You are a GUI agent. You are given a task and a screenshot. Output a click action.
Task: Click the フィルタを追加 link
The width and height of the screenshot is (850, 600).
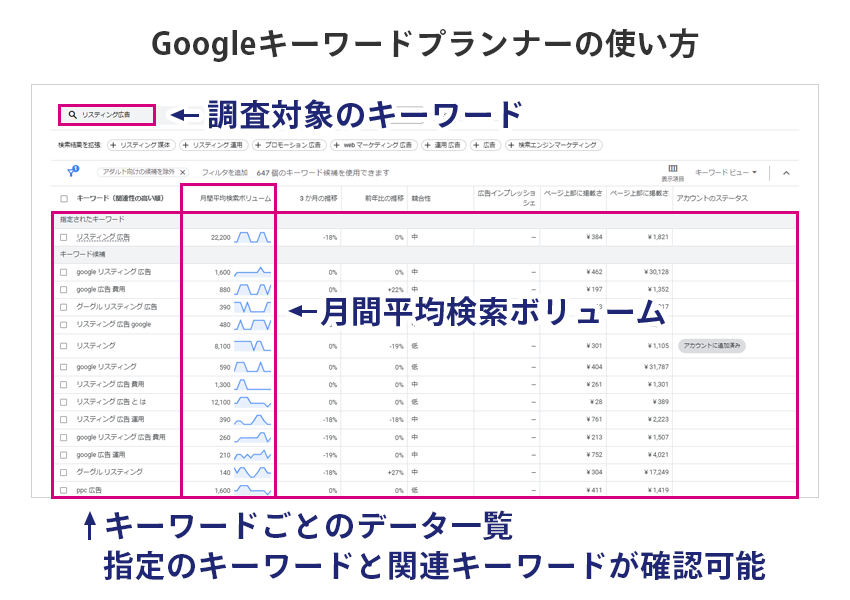click(x=224, y=173)
